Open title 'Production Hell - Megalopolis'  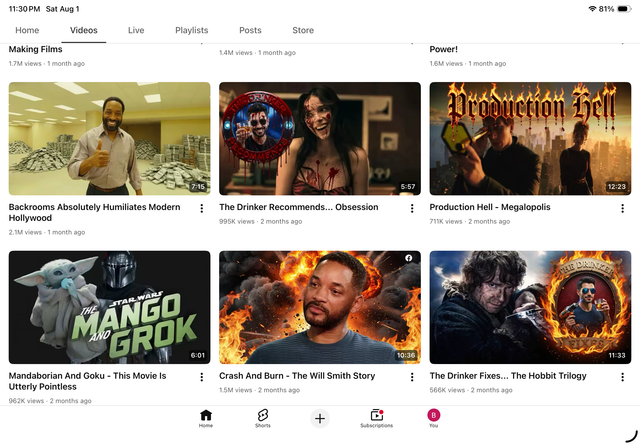490,207
